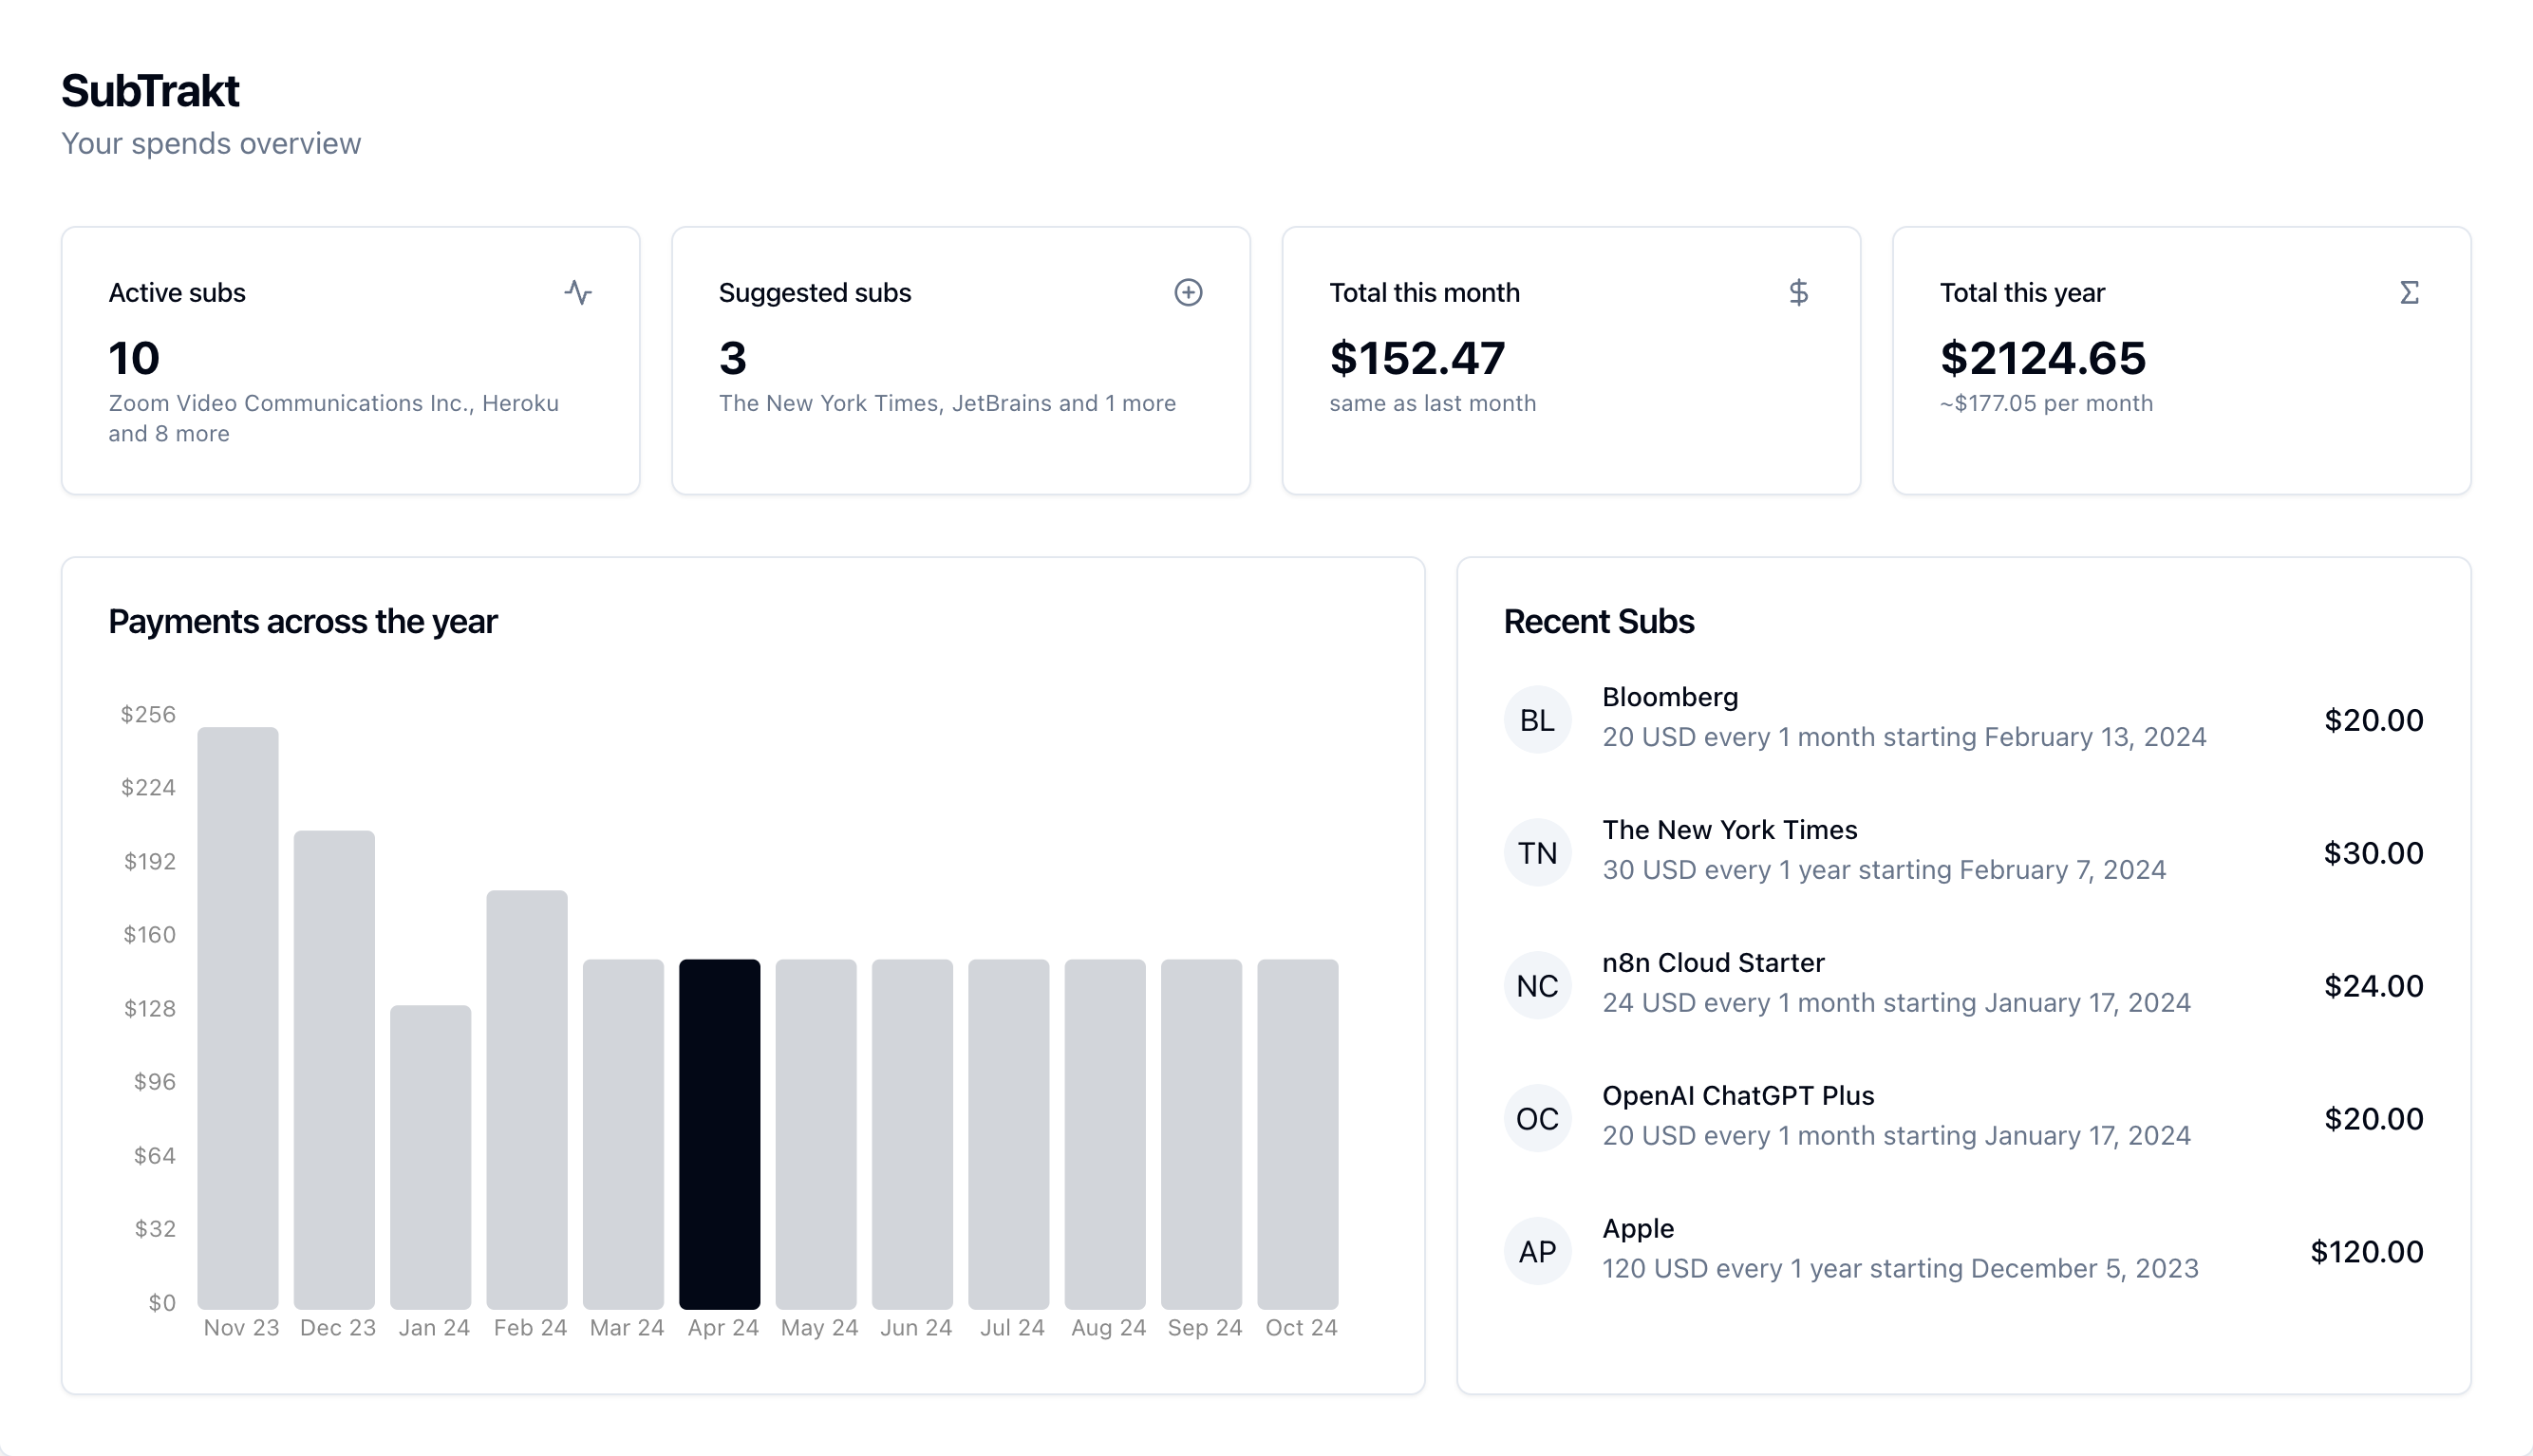Click '24 USD every 1 month starting January 17, 2024'

pyautogui.click(x=1896, y=1004)
